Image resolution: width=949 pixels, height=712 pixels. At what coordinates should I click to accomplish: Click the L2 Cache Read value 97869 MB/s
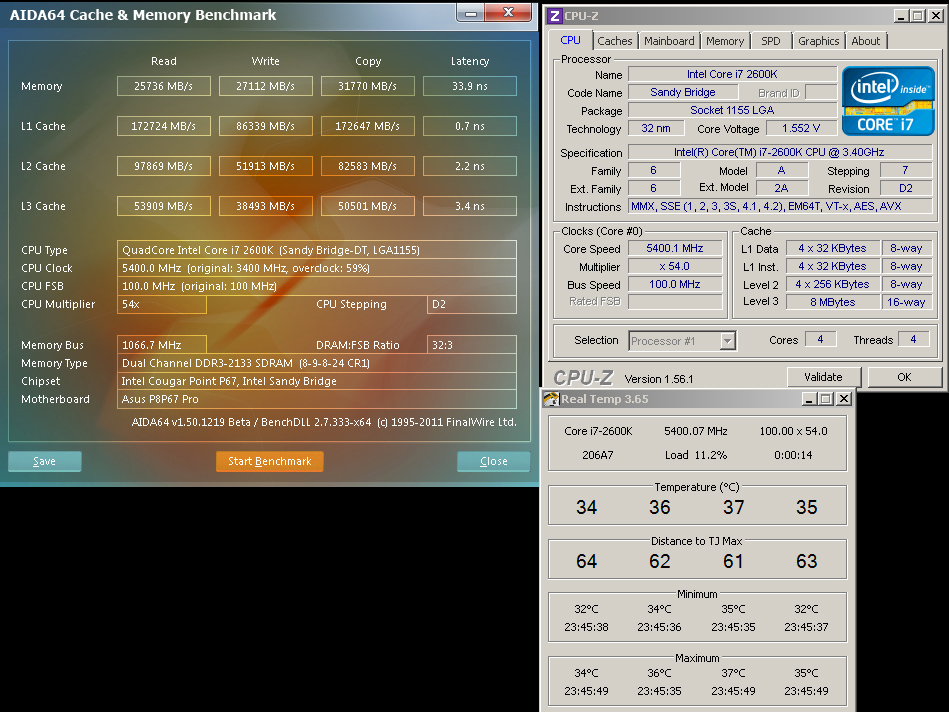coord(163,166)
